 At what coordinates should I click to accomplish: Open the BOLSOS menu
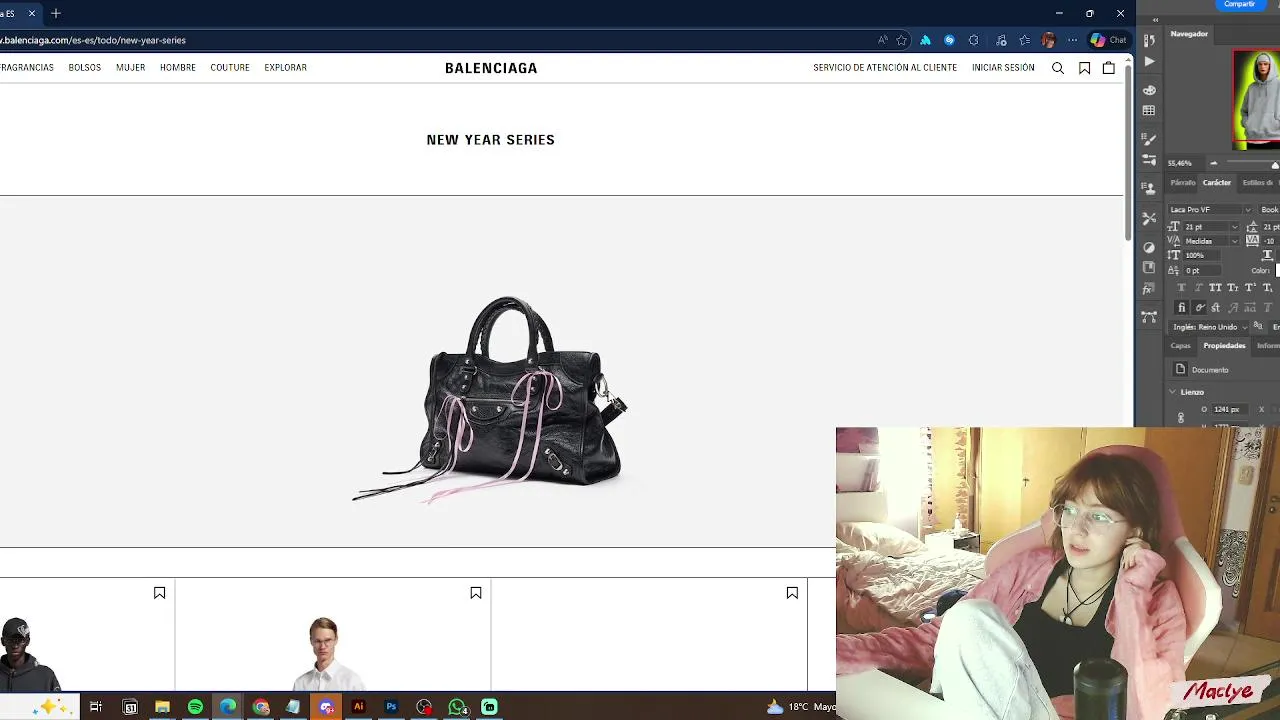[85, 68]
